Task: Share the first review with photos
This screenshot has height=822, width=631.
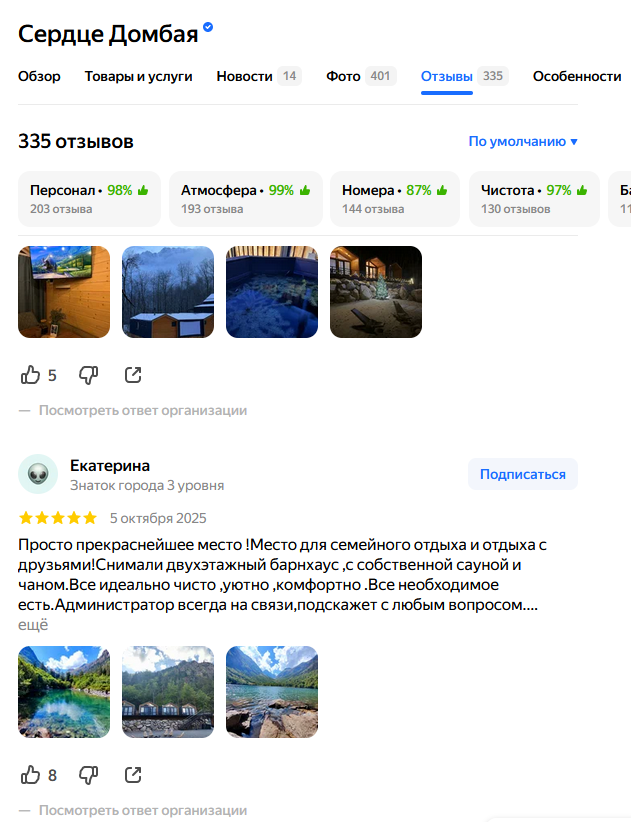Action: 133,375
